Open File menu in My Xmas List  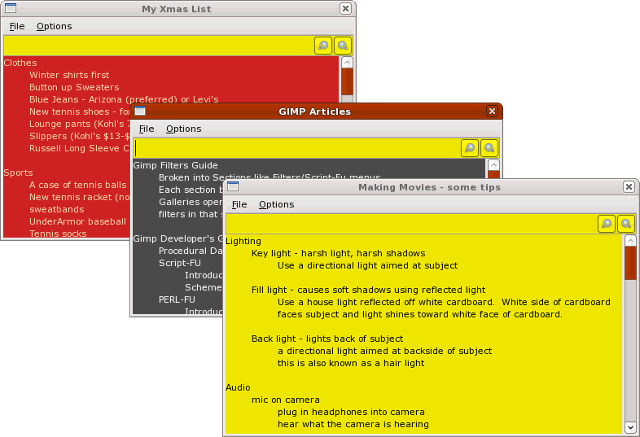click(17, 26)
